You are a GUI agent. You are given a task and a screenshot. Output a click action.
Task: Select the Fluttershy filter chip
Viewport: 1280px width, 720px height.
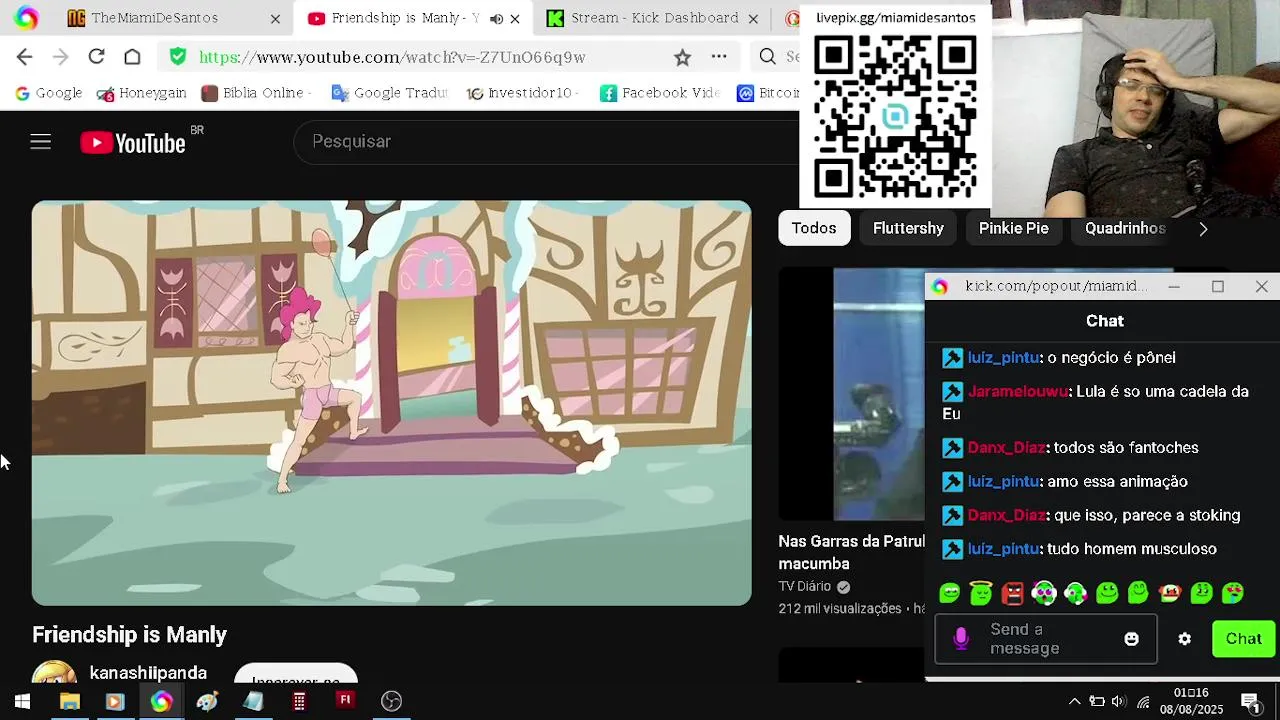pos(908,228)
